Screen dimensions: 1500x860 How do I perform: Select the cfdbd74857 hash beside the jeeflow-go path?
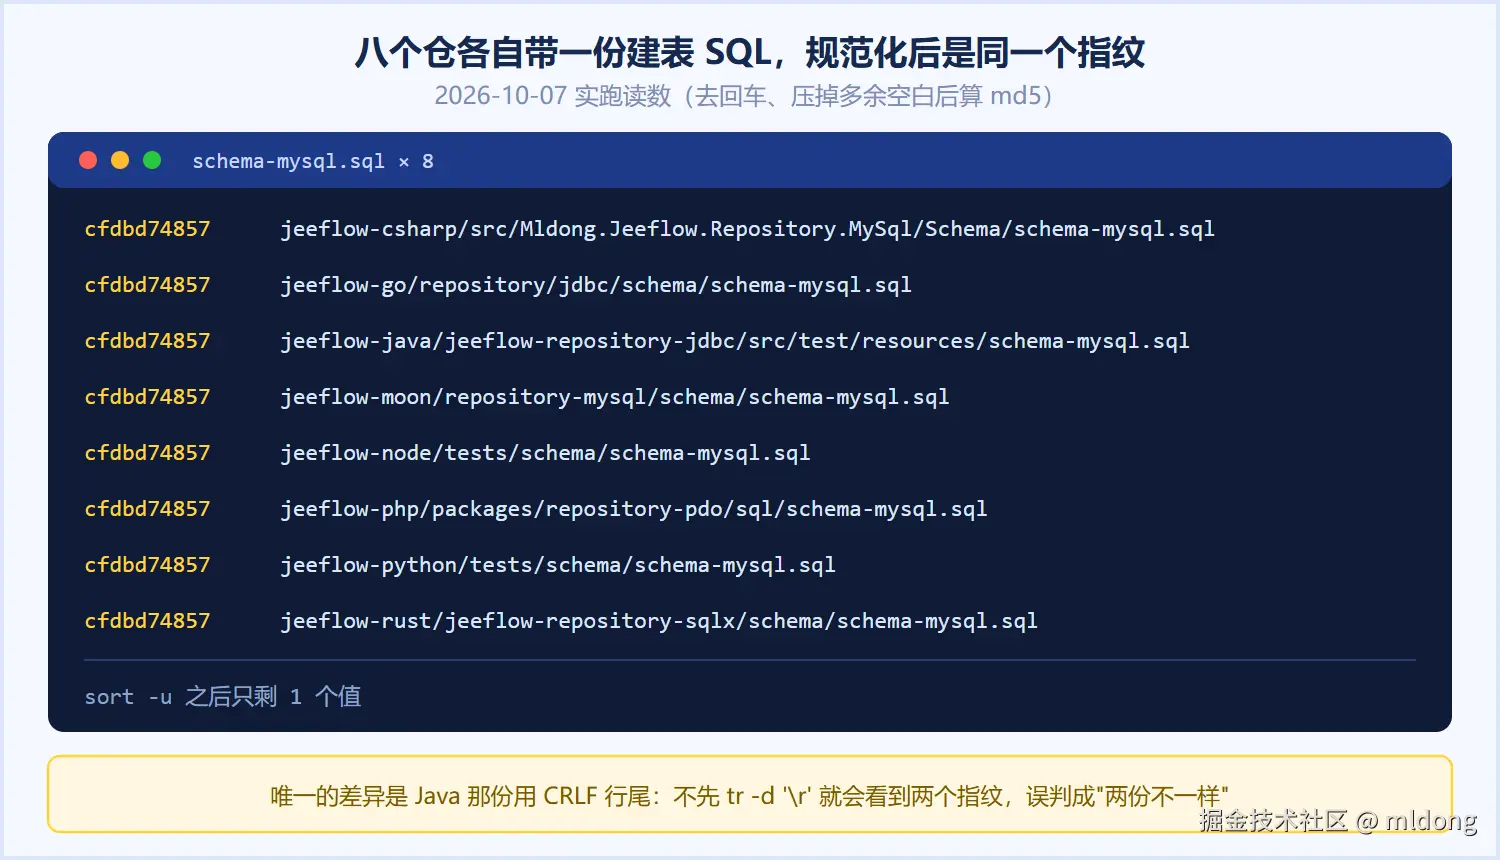coord(148,285)
